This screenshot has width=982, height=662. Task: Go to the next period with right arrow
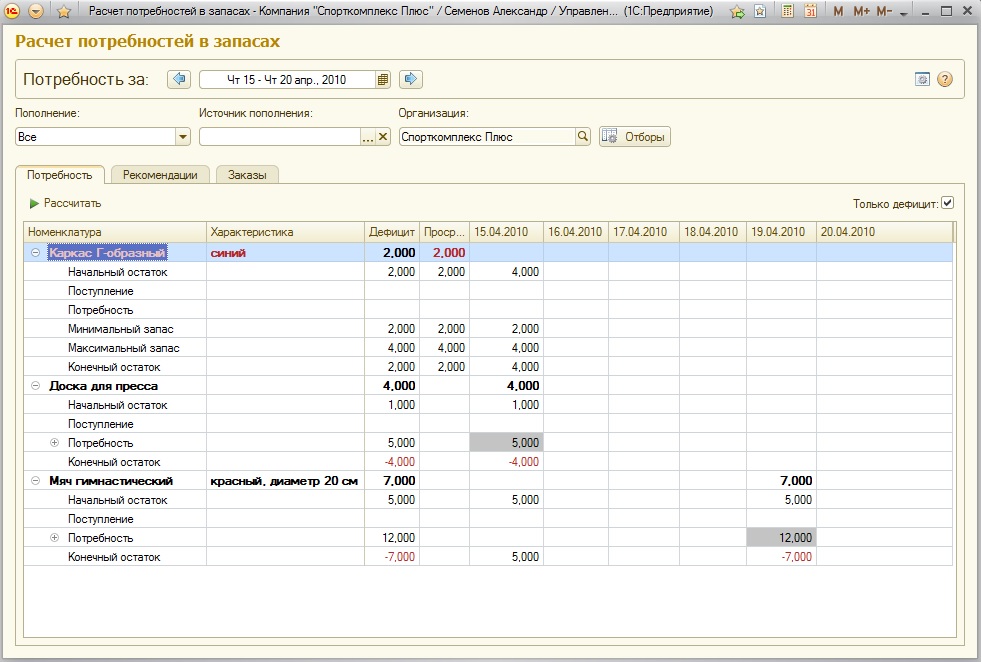point(410,80)
